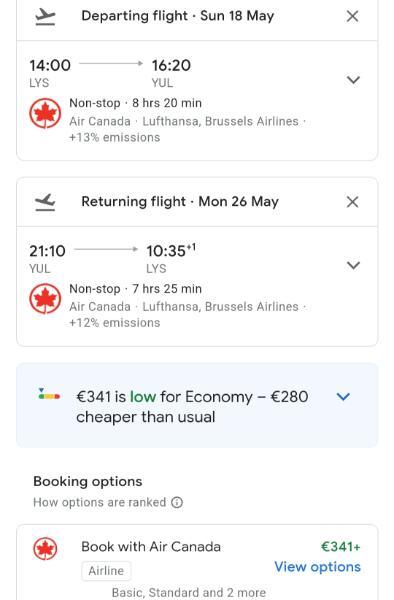
Task: Expand the €341 is low price insight
Action: coord(343,396)
